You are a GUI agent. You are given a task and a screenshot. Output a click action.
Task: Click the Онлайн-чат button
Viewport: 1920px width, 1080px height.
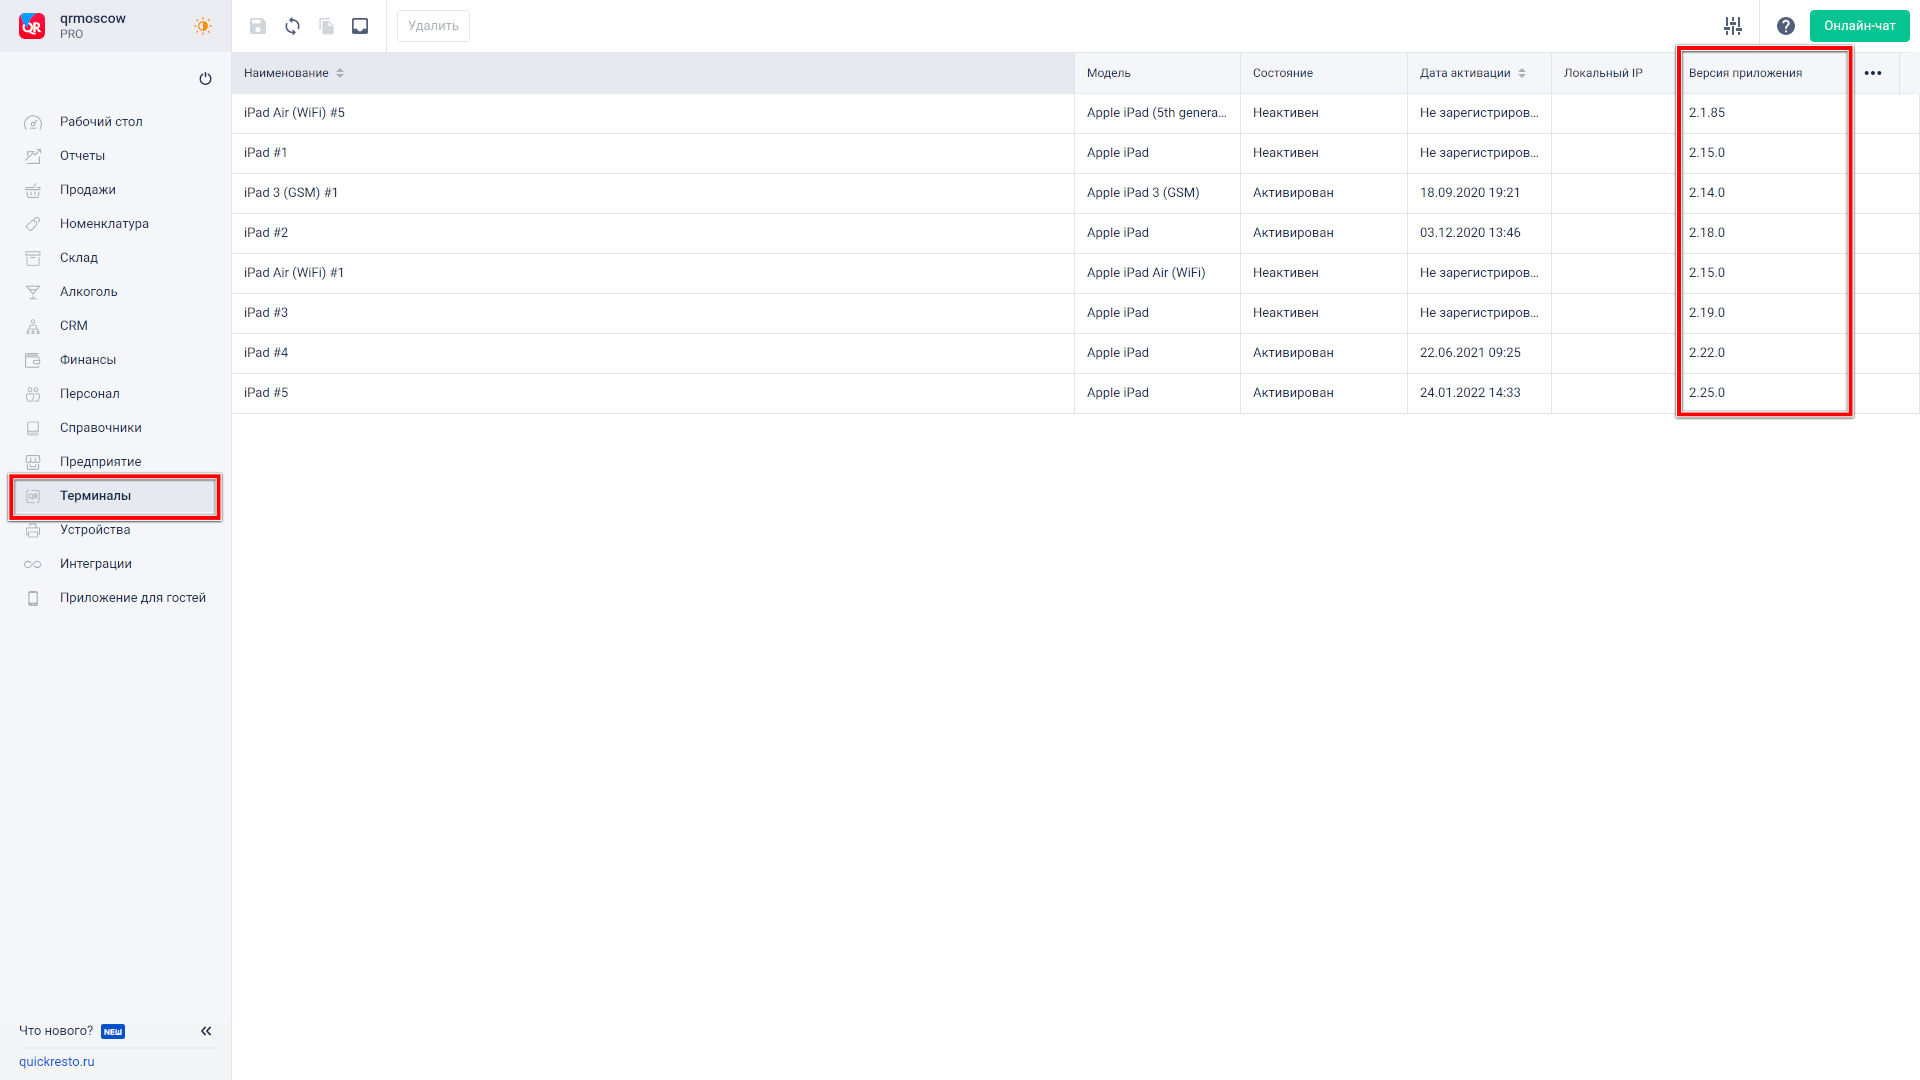pos(1859,26)
